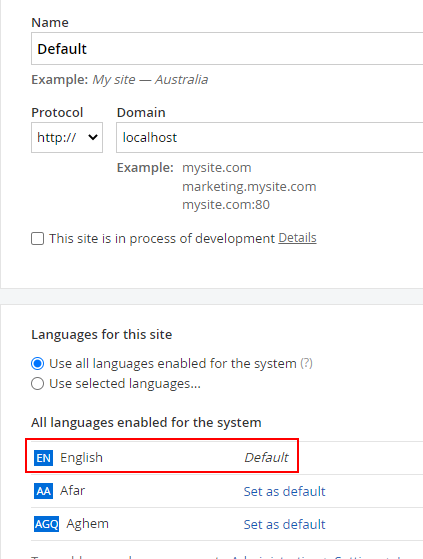The height and width of the screenshot is (559, 423).
Task: Click the EN language badge icon
Action: [x=43, y=458]
